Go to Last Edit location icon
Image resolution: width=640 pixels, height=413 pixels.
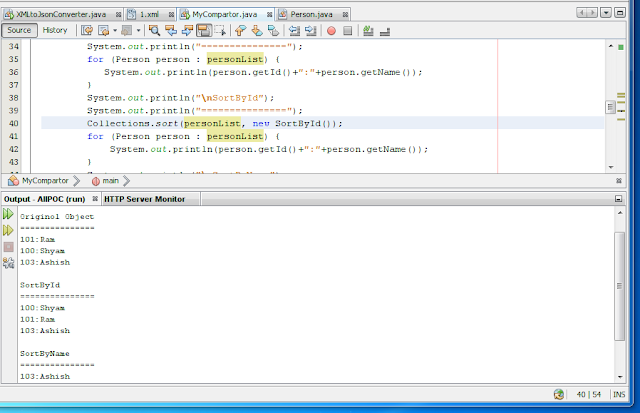pos(87,31)
